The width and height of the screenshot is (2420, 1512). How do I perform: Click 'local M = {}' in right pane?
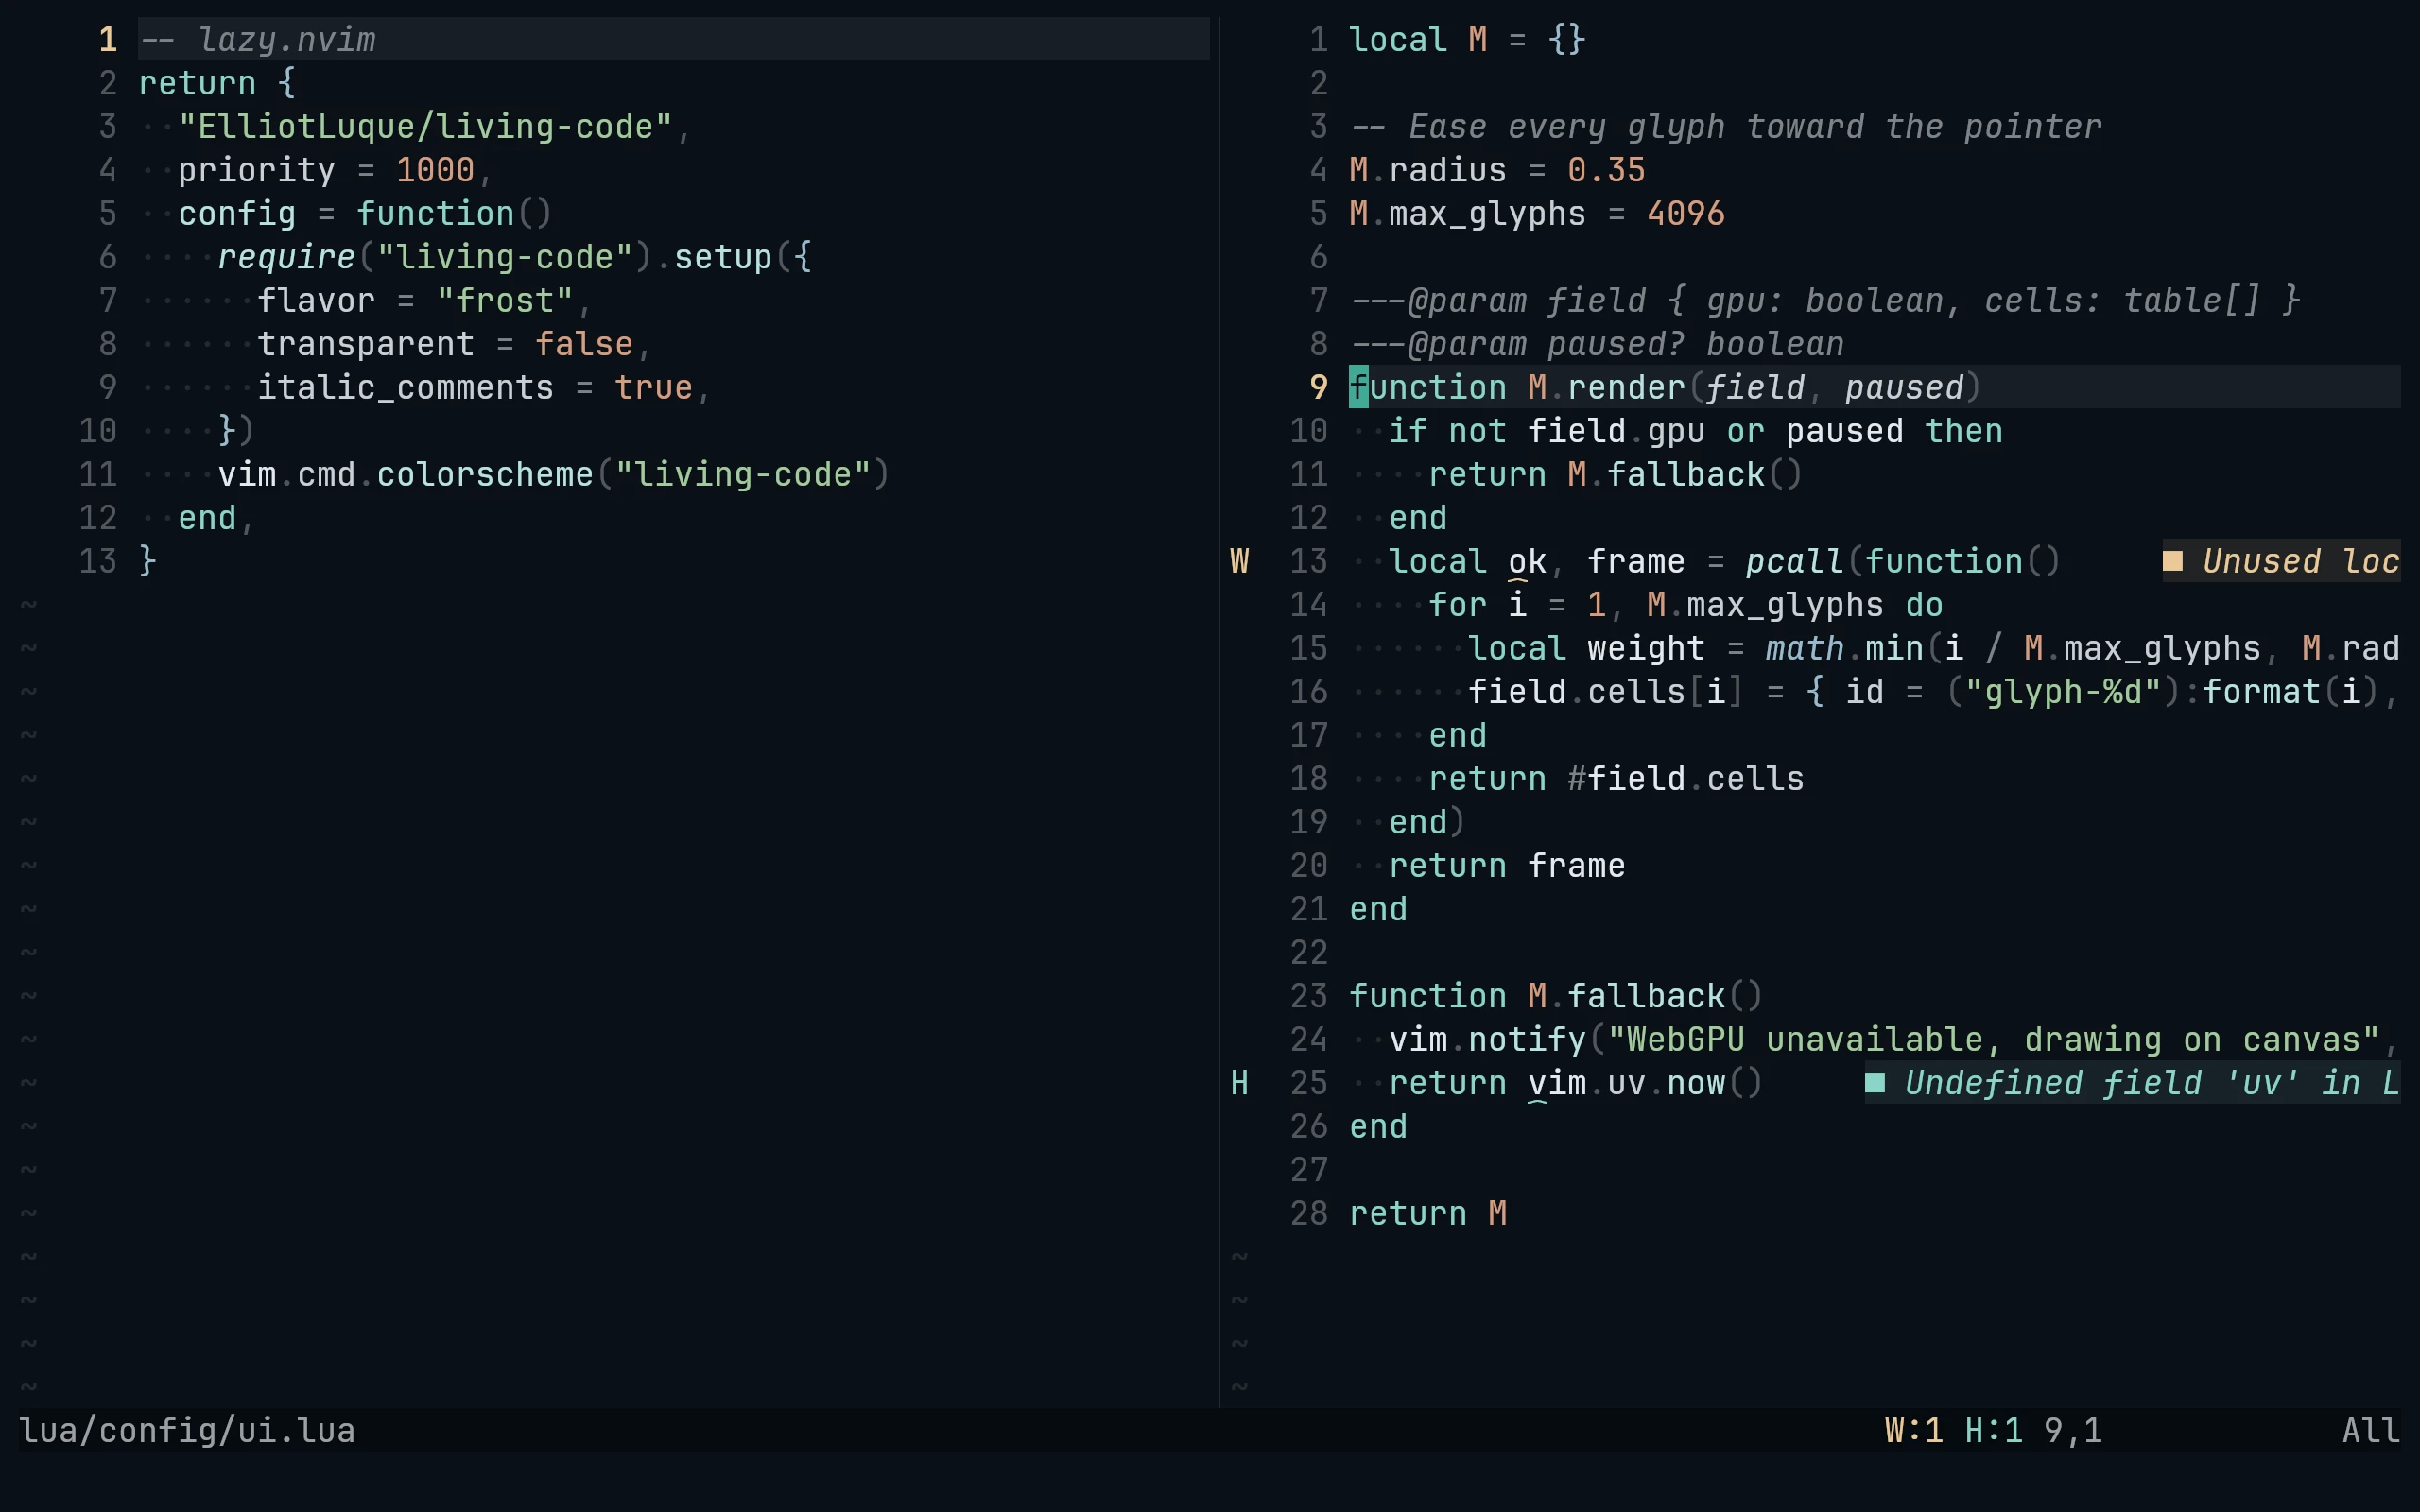click(1467, 39)
